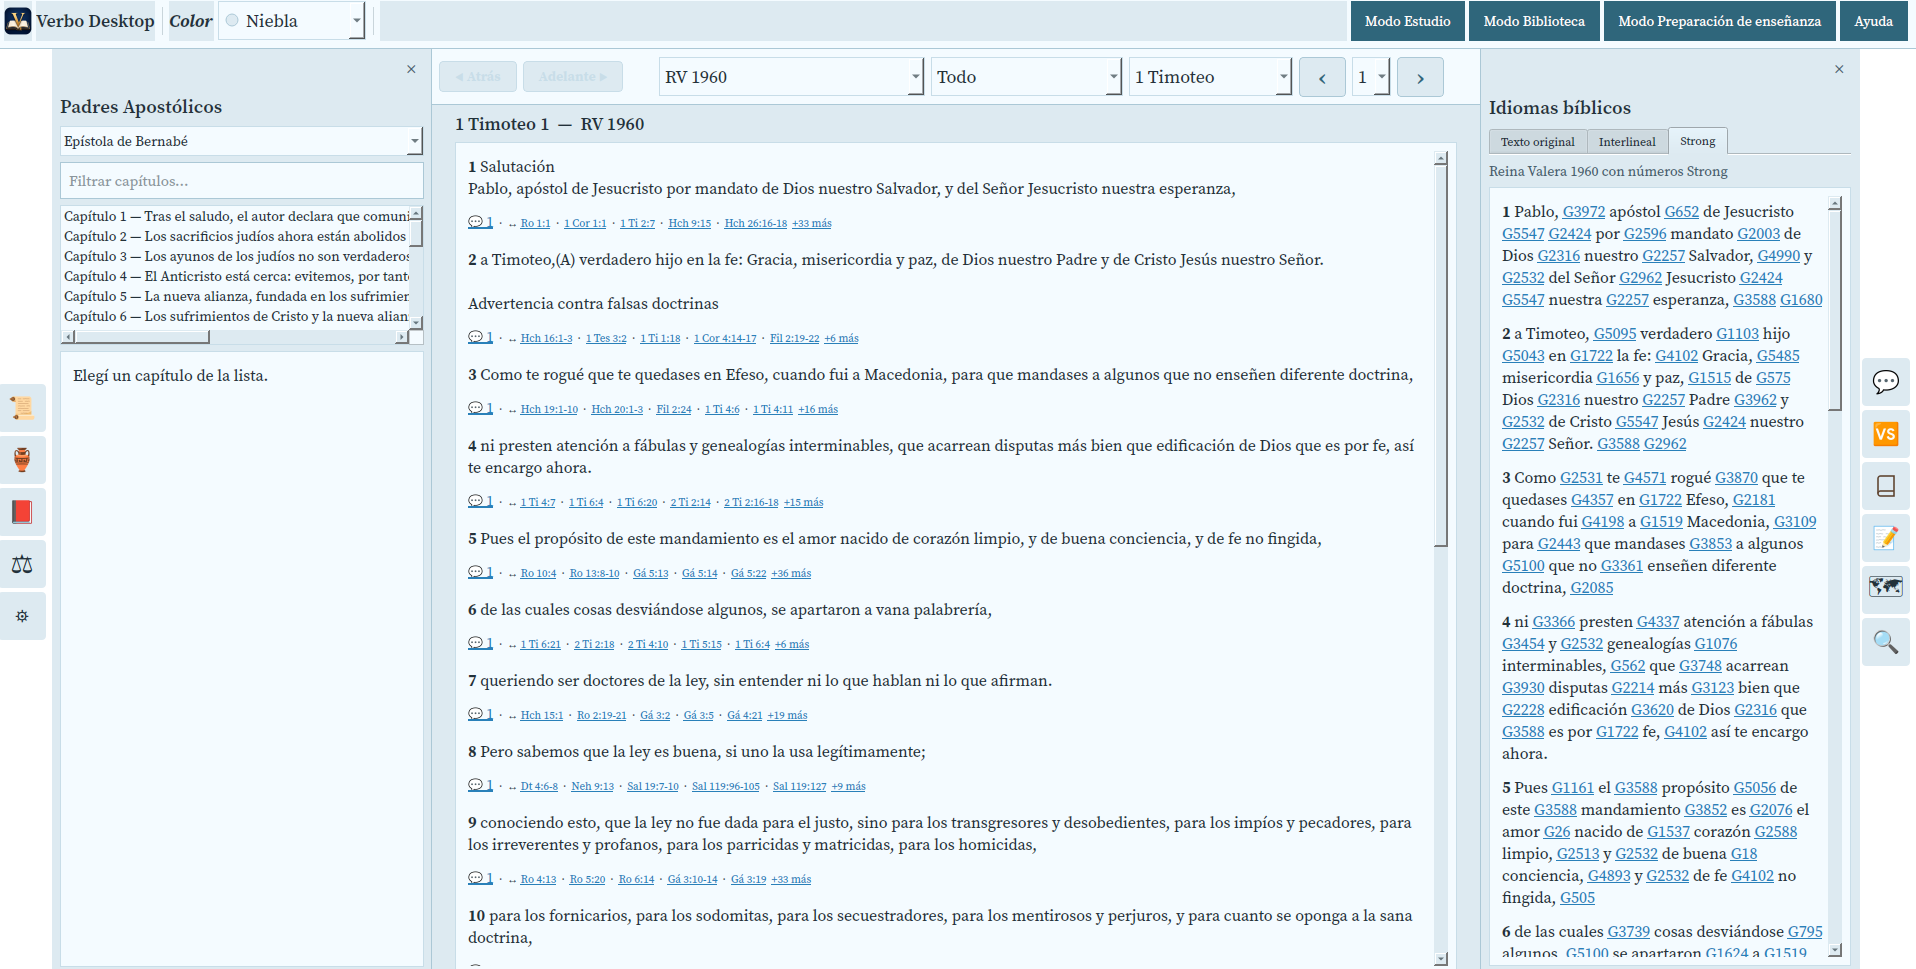Open Strong number G3972 link
The image size is (1916, 969).
click(1584, 212)
